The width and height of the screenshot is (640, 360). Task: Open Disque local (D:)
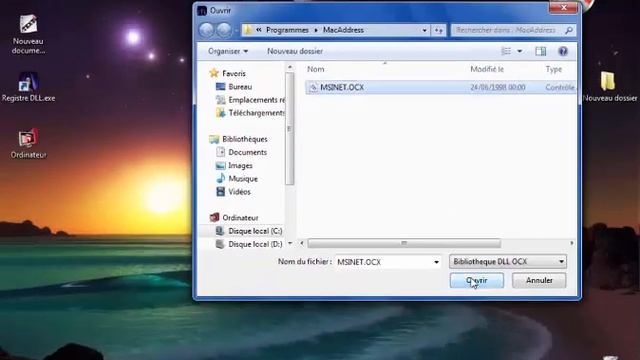pos(255,244)
